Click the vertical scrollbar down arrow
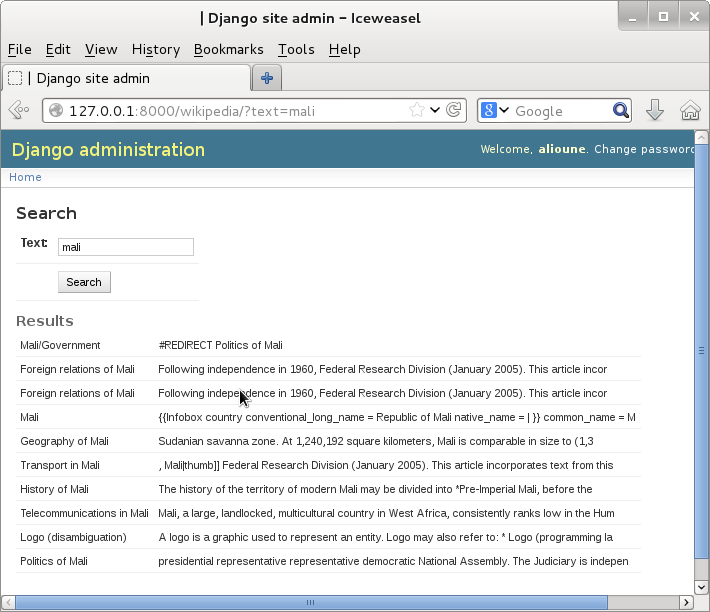The height and width of the screenshot is (612, 710). click(701, 588)
